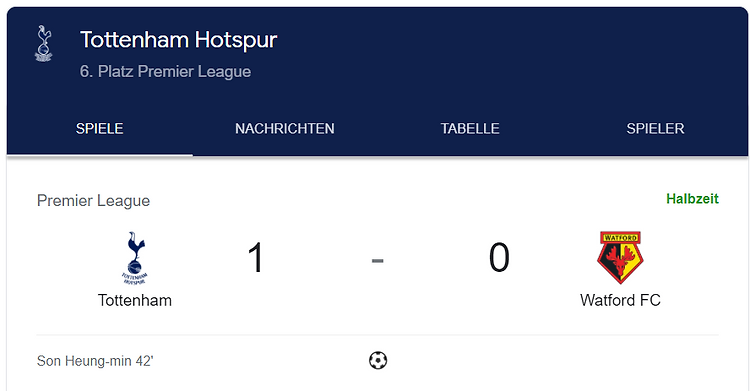Open the SPIELE tab
This screenshot has width=750, height=391.
99,128
